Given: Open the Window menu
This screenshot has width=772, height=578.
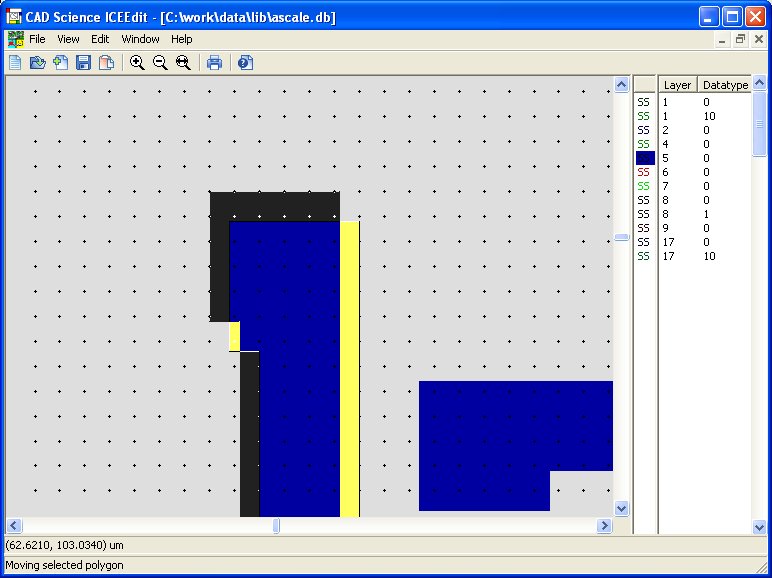Looking at the screenshot, I should (140, 39).
